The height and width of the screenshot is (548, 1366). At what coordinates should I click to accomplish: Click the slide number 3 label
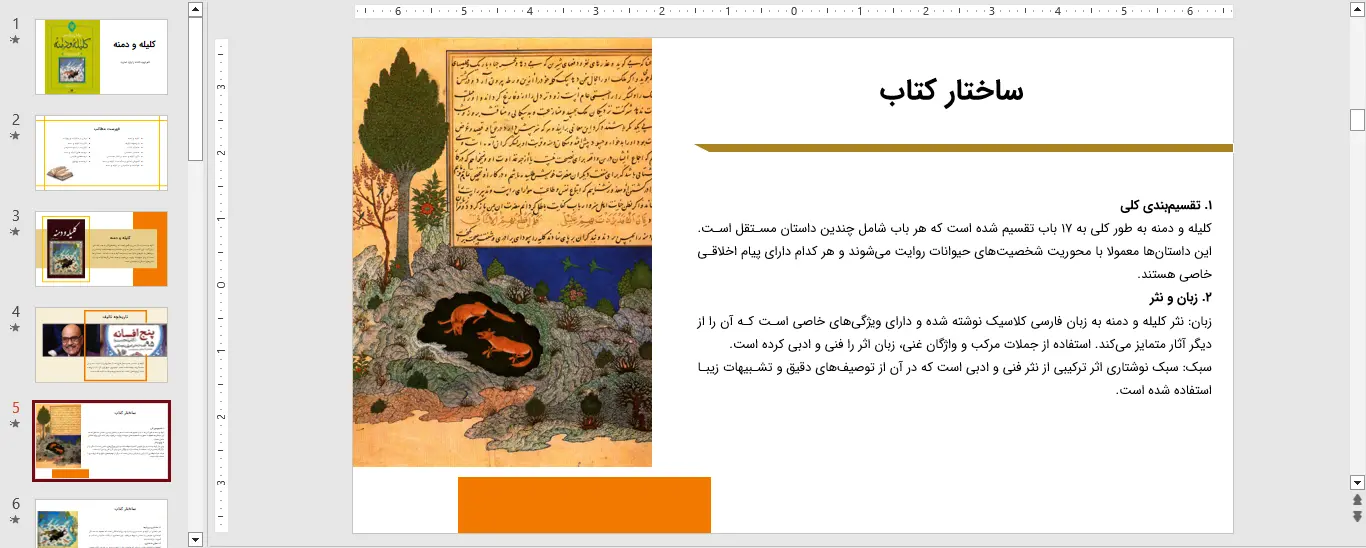(x=15, y=216)
